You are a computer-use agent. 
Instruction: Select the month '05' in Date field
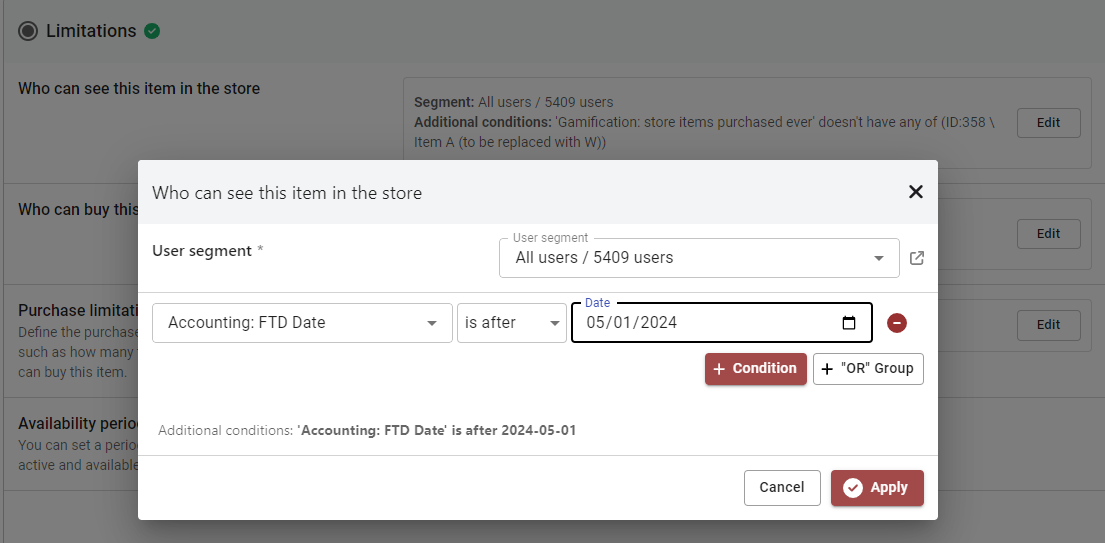(597, 323)
